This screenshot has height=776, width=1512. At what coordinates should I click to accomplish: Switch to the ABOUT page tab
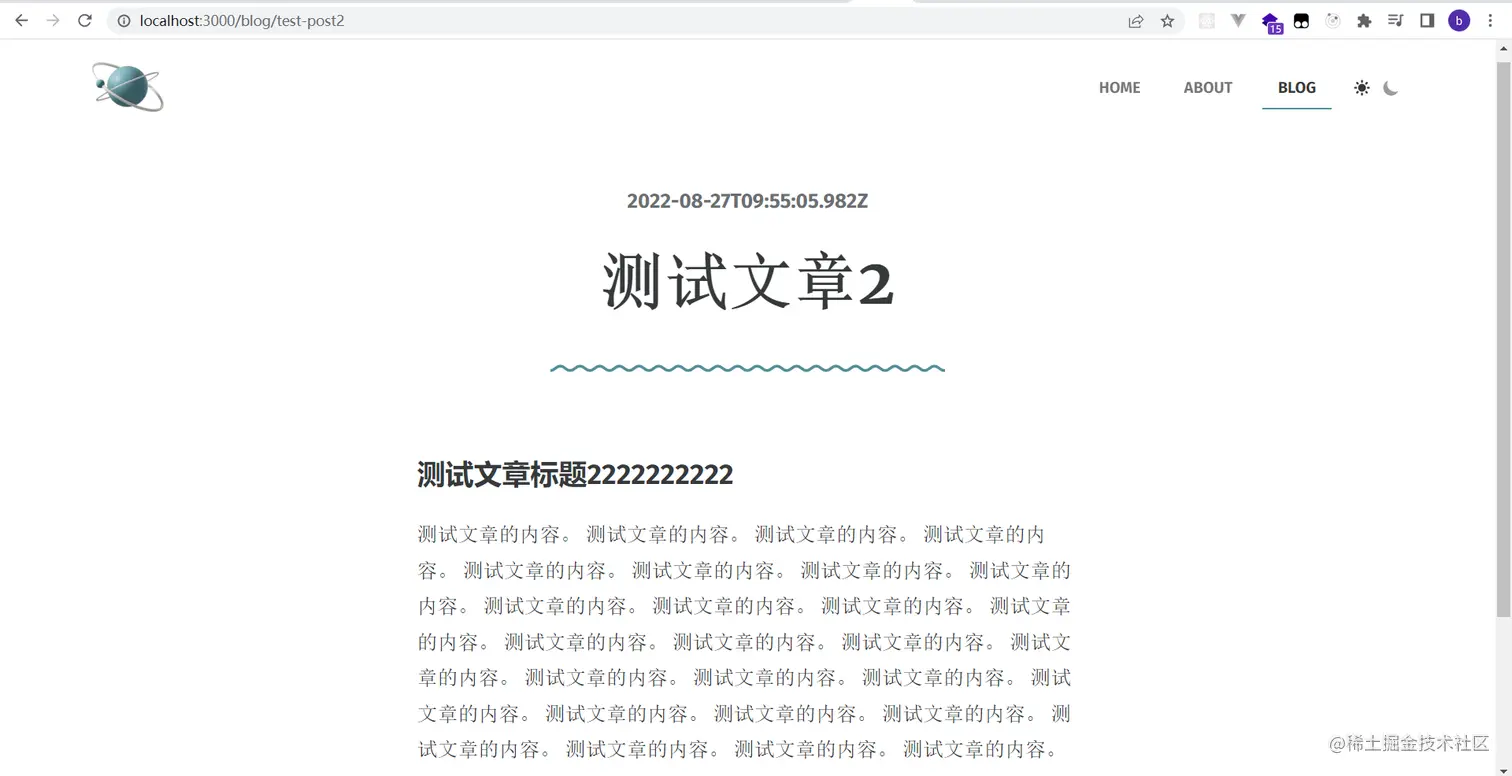(x=1207, y=88)
